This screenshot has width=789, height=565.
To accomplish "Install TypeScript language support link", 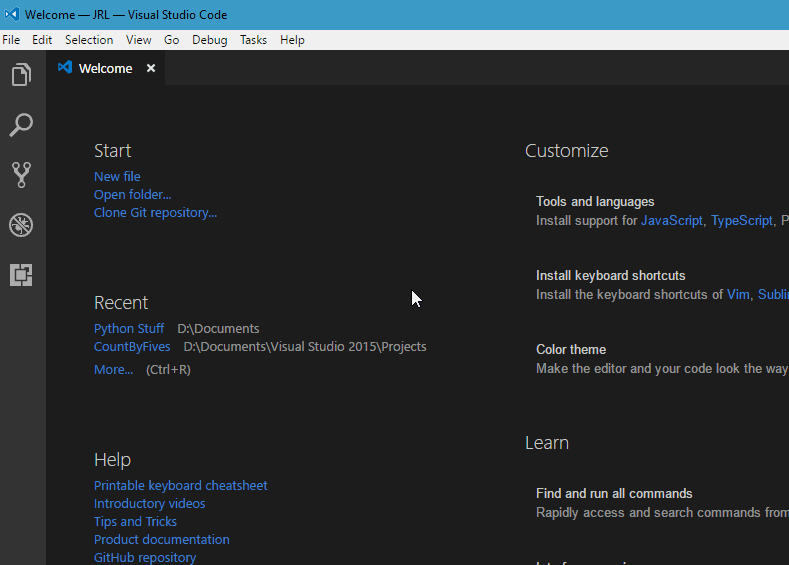I will tap(742, 221).
